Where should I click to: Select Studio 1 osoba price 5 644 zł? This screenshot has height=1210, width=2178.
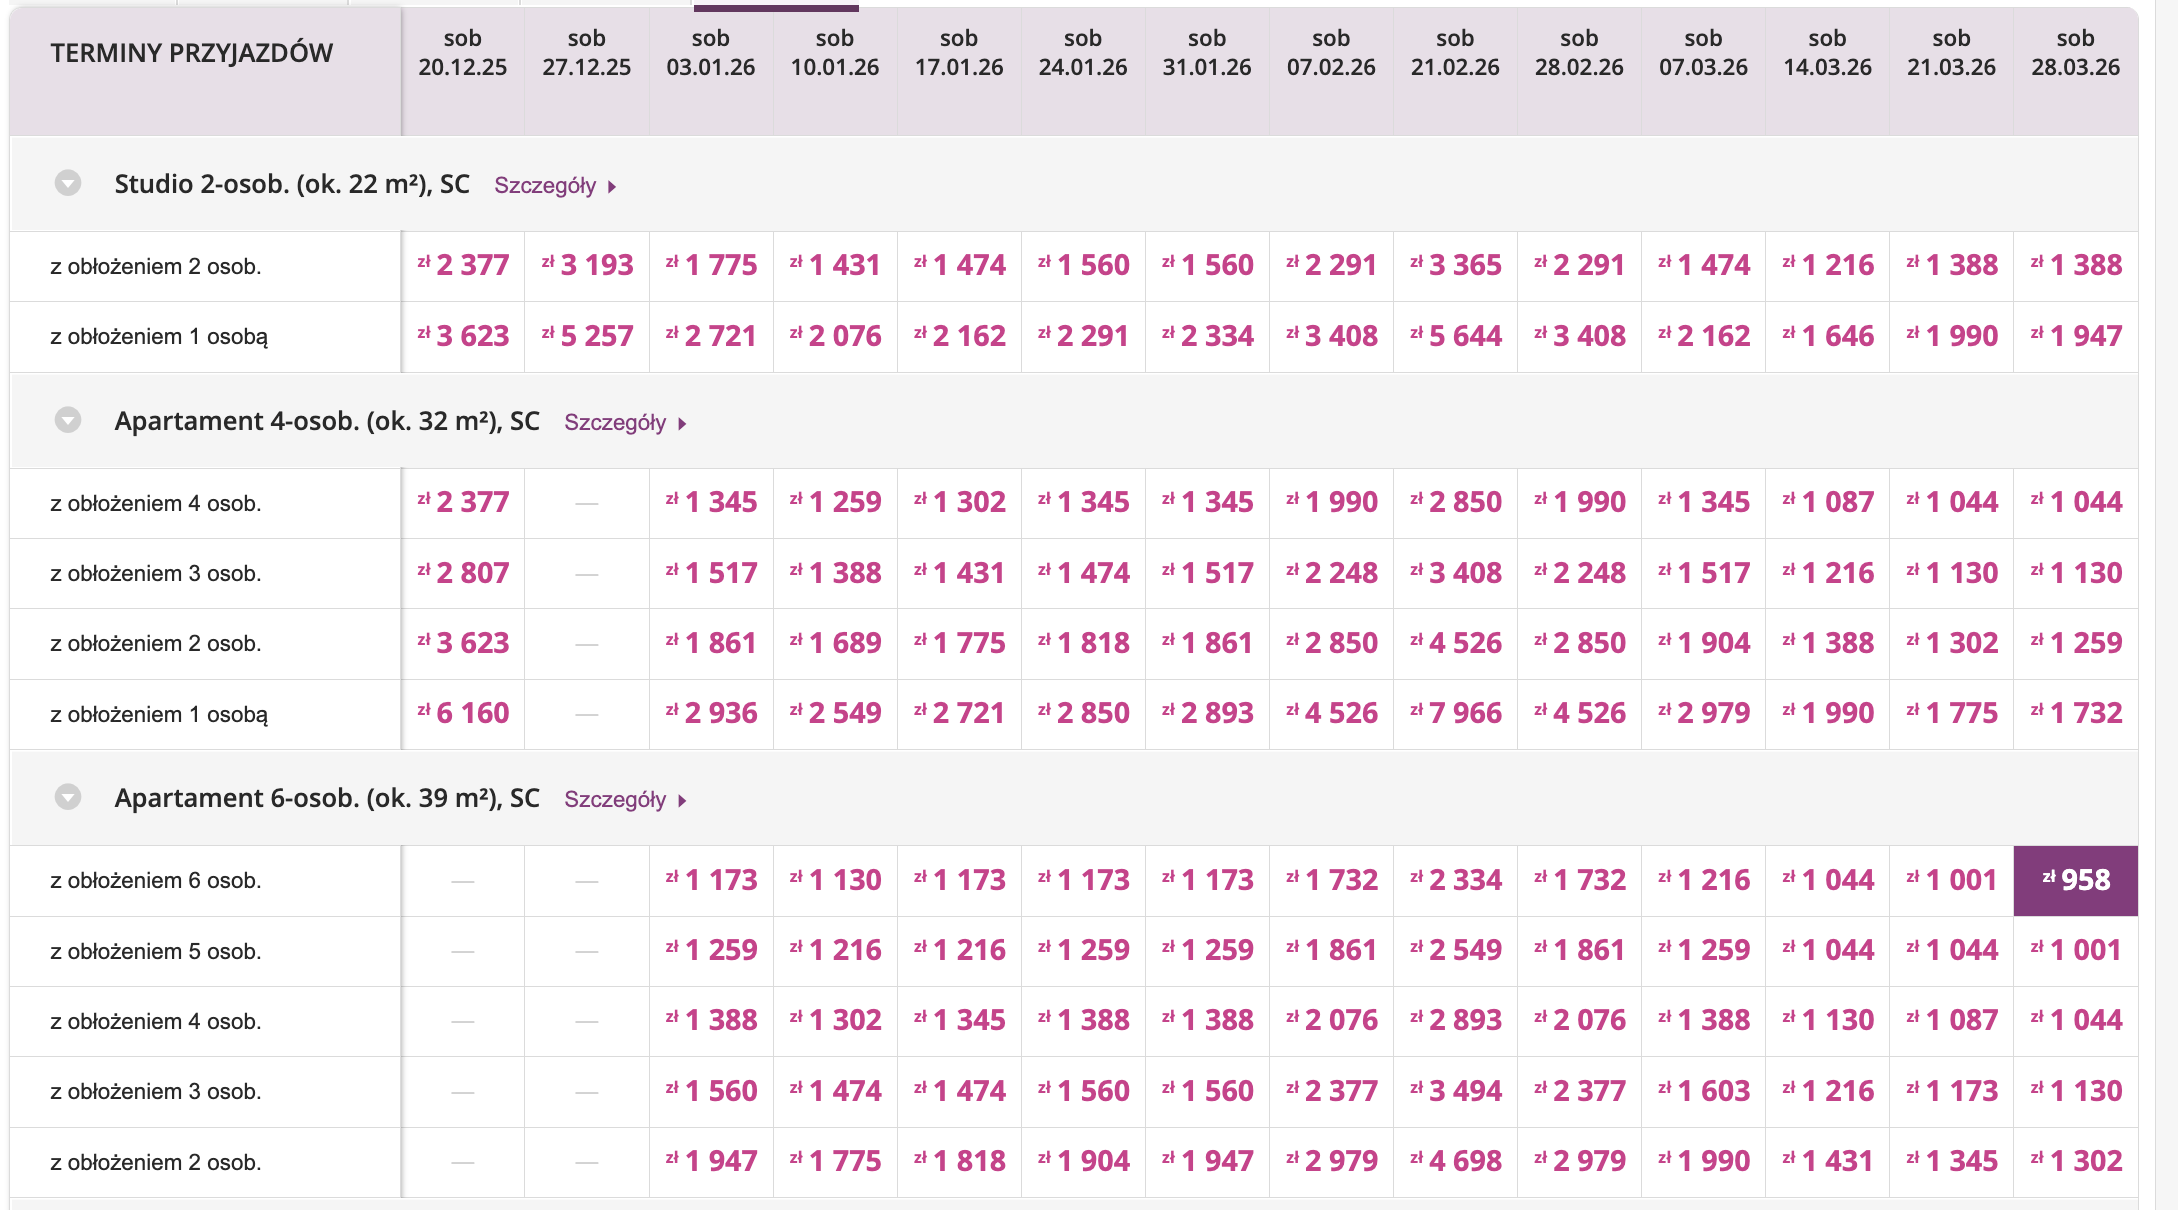(1455, 337)
